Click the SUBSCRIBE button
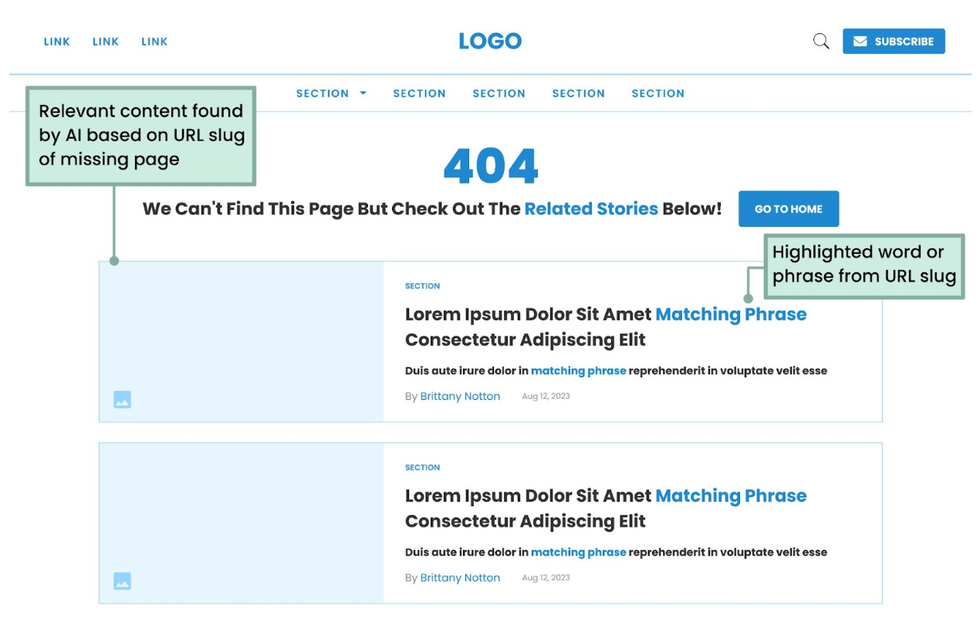 pos(893,41)
